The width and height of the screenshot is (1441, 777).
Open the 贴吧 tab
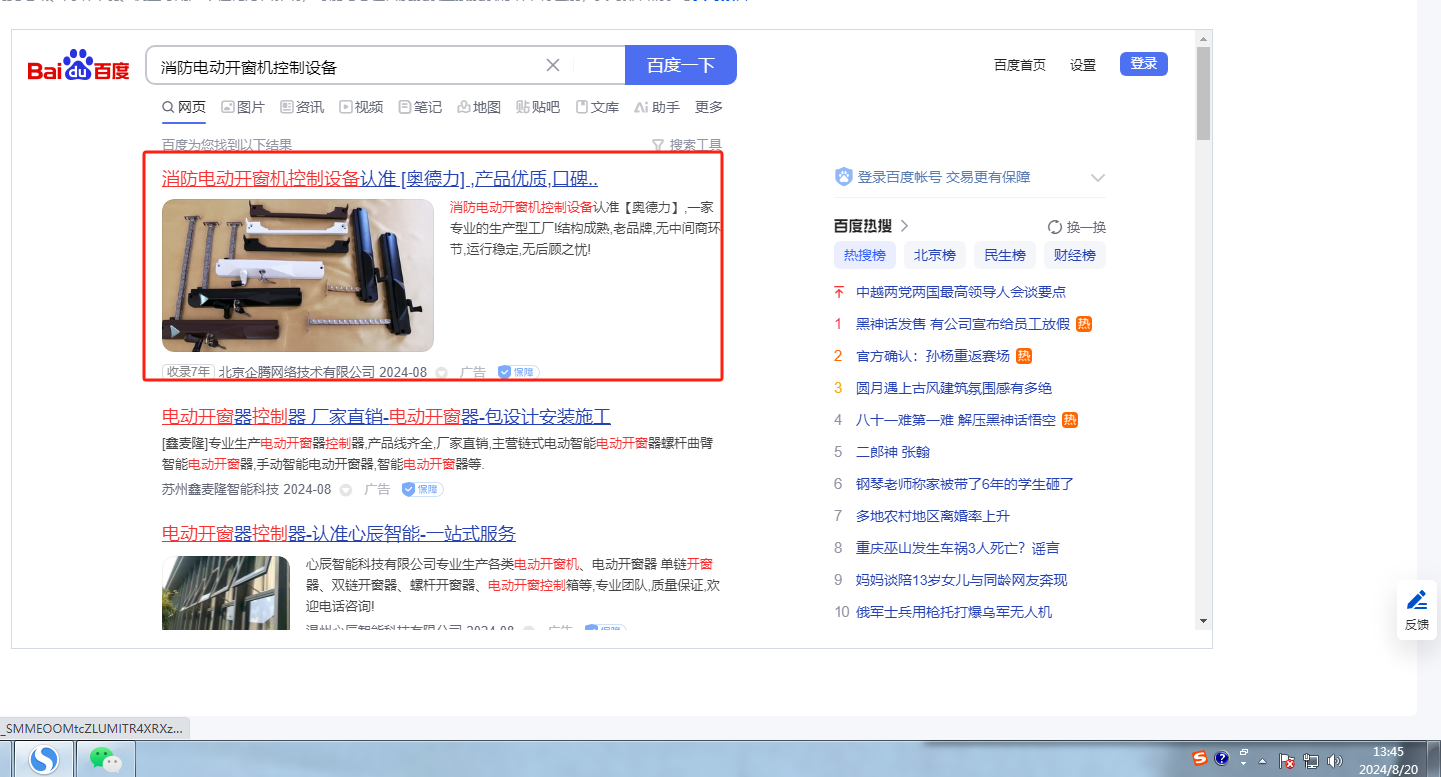[538, 107]
